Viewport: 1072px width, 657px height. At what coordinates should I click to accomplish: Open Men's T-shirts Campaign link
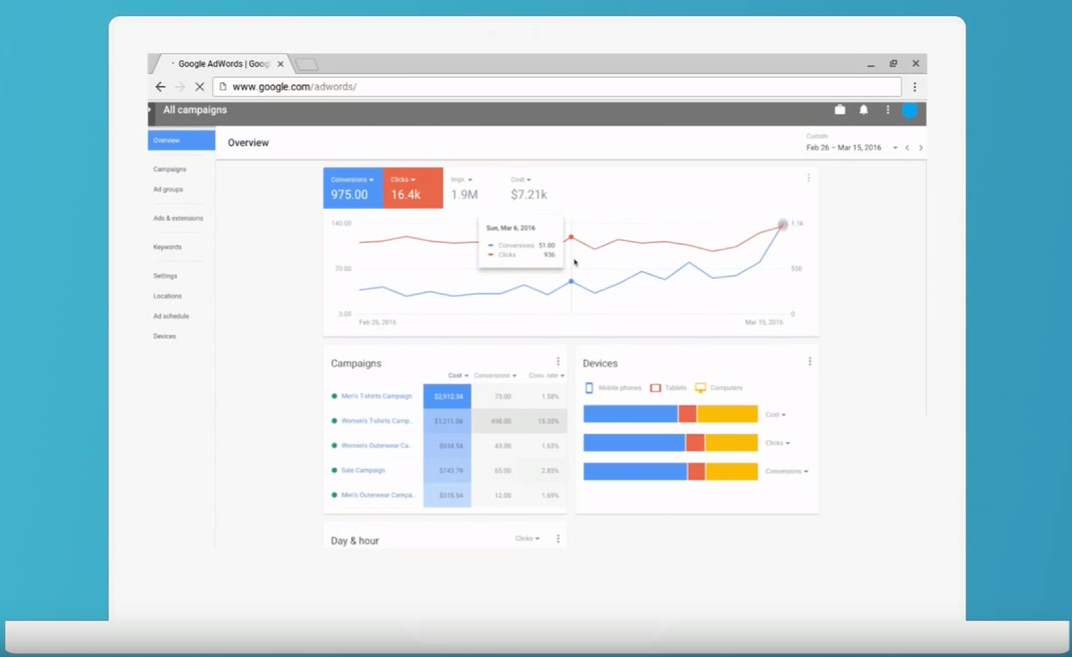pyautogui.click(x=376, y=397)
